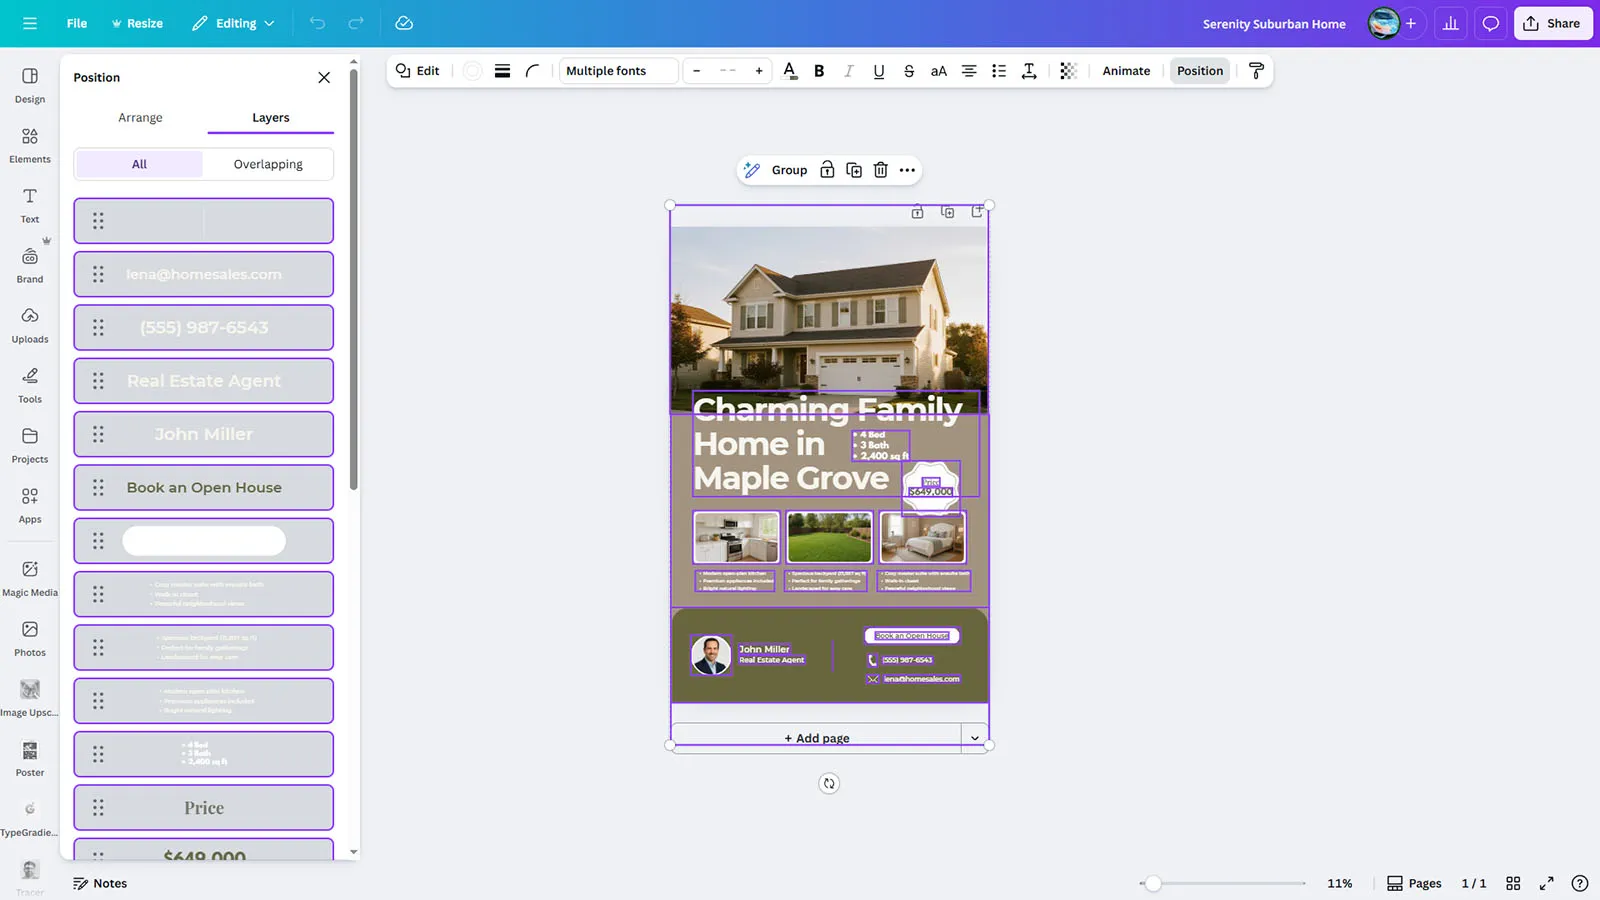This screenshot has width=1600, height=900.
Task: Select the Overlapping layers filter
Action: [x=268, y=164]
